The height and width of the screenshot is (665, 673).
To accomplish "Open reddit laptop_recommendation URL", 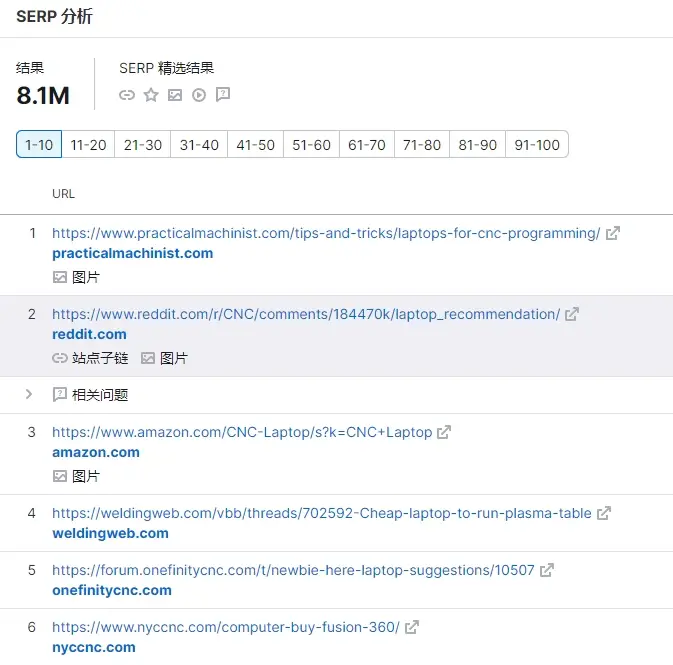I will pos(306,314).
